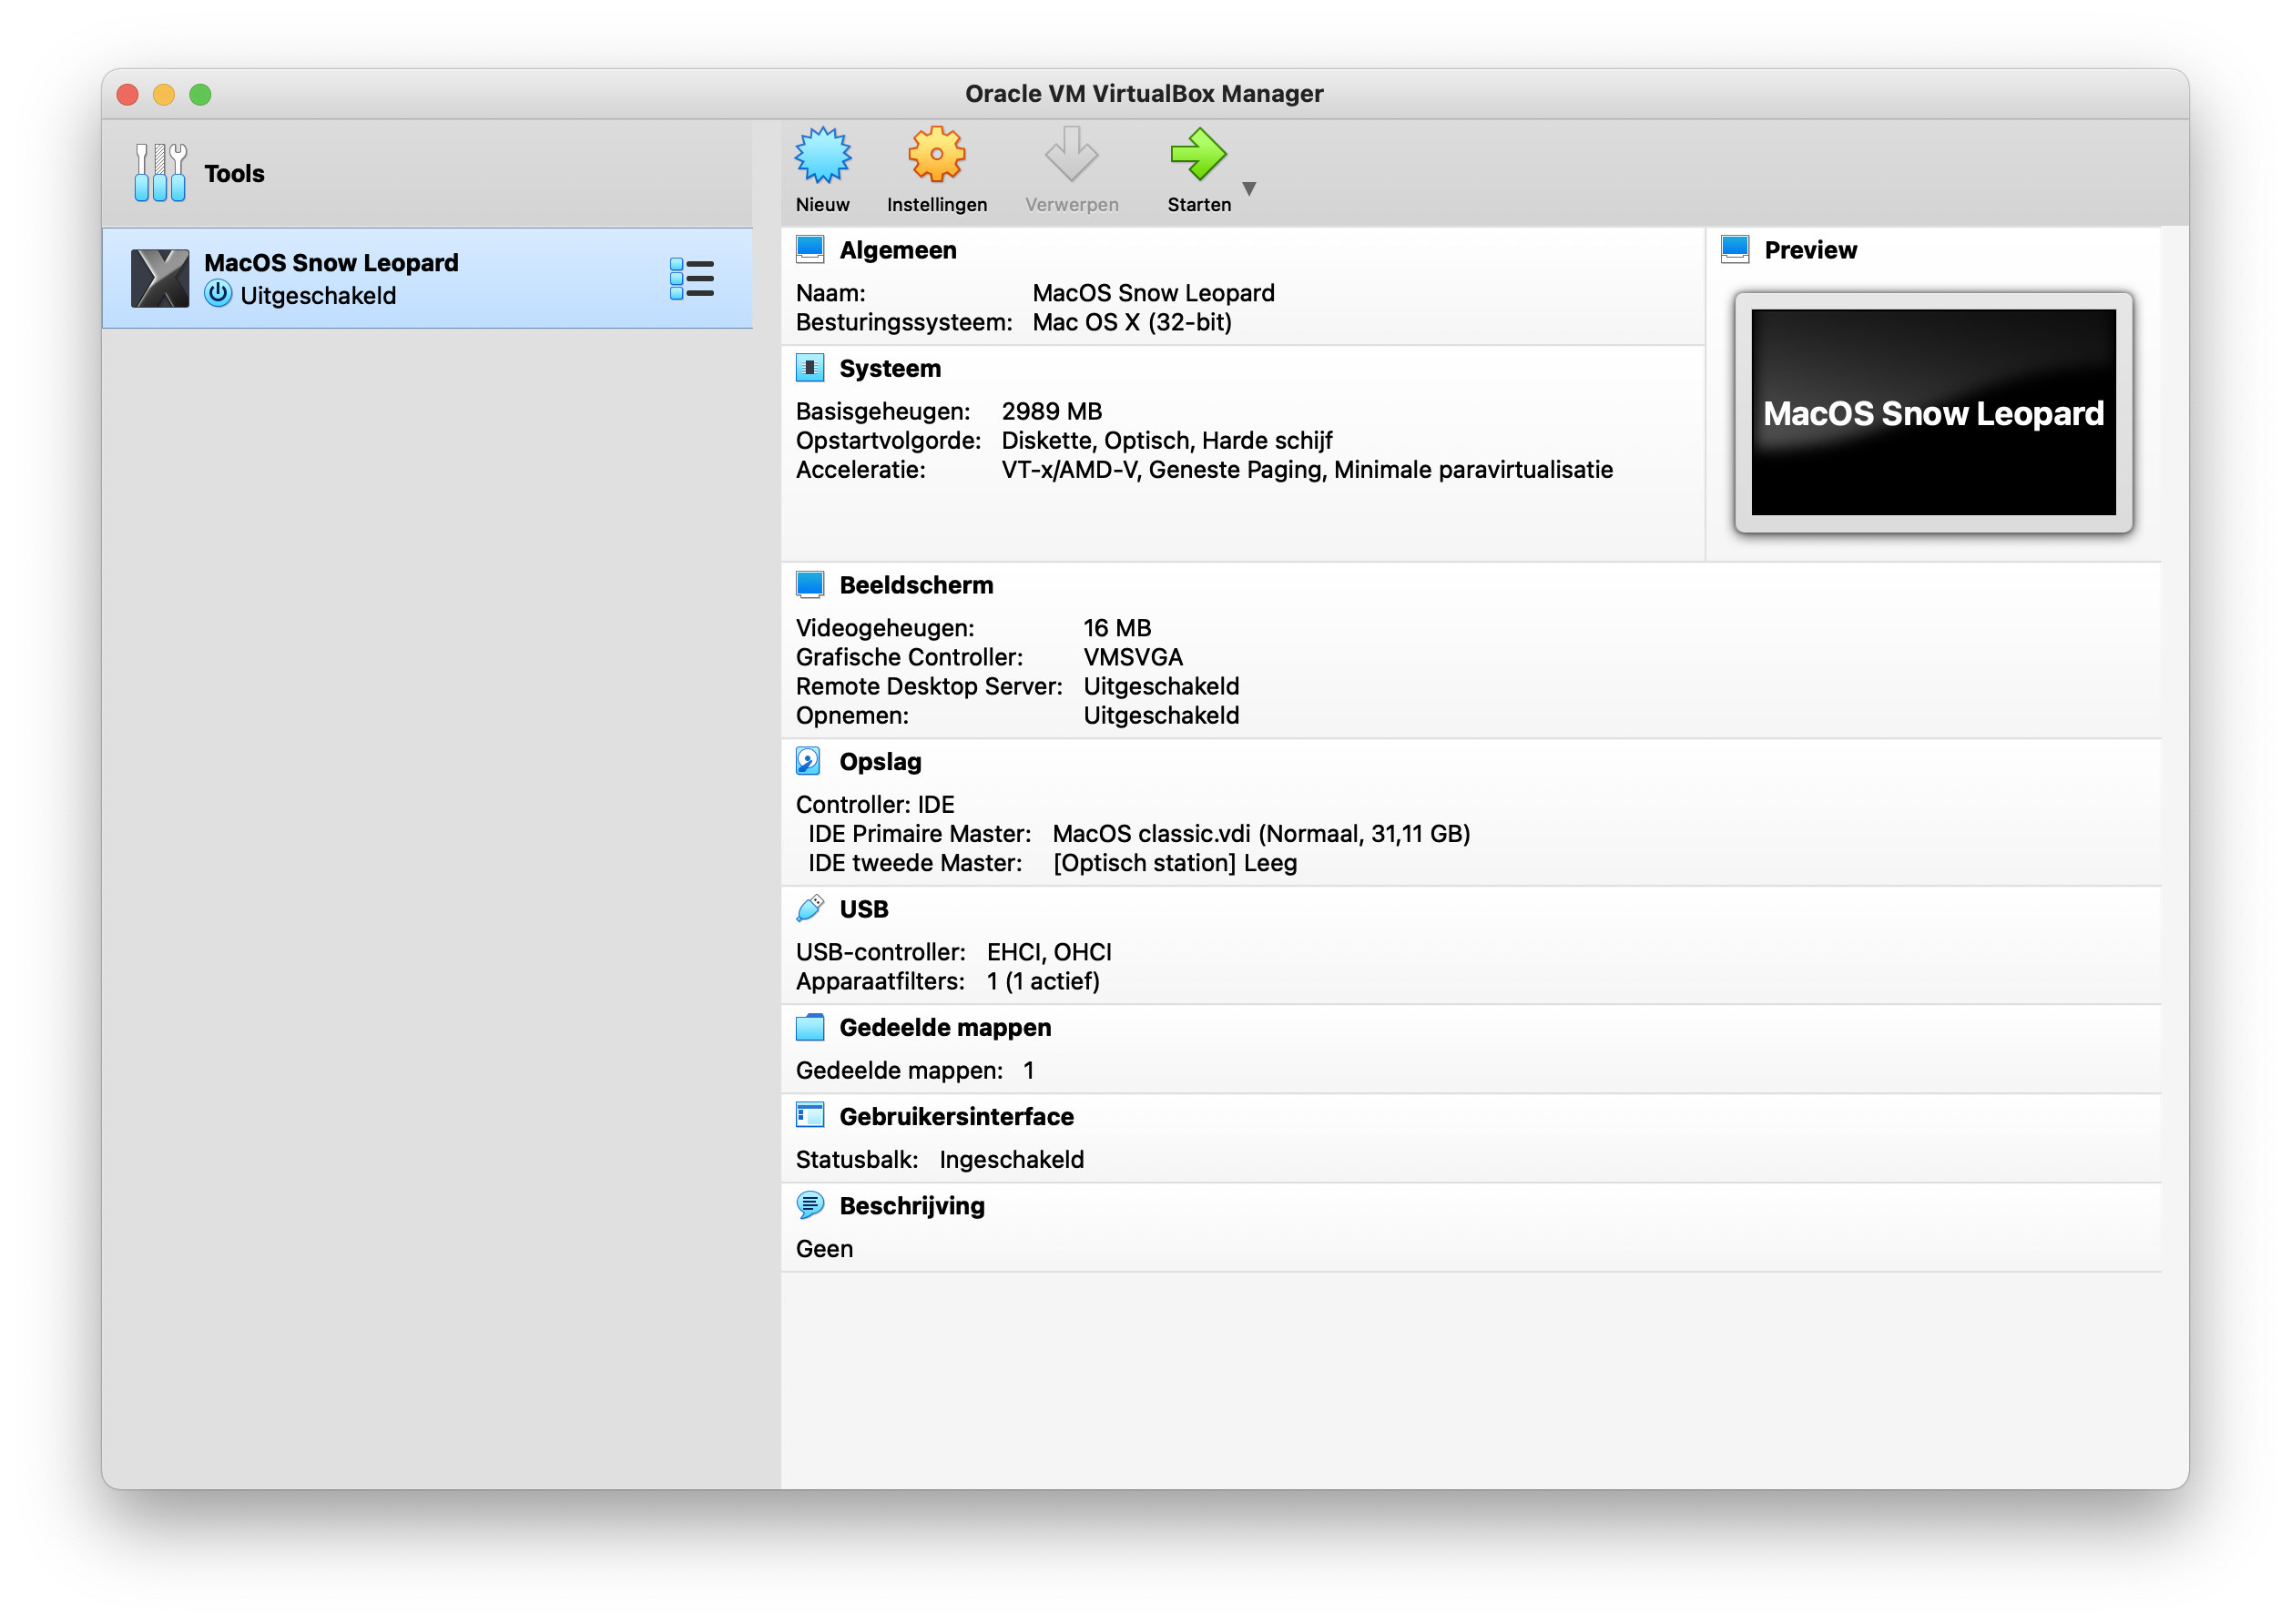Open the Starten dropdown arrow
This screenshot has width=2291, height=1624.
[x=1248, y=188]
